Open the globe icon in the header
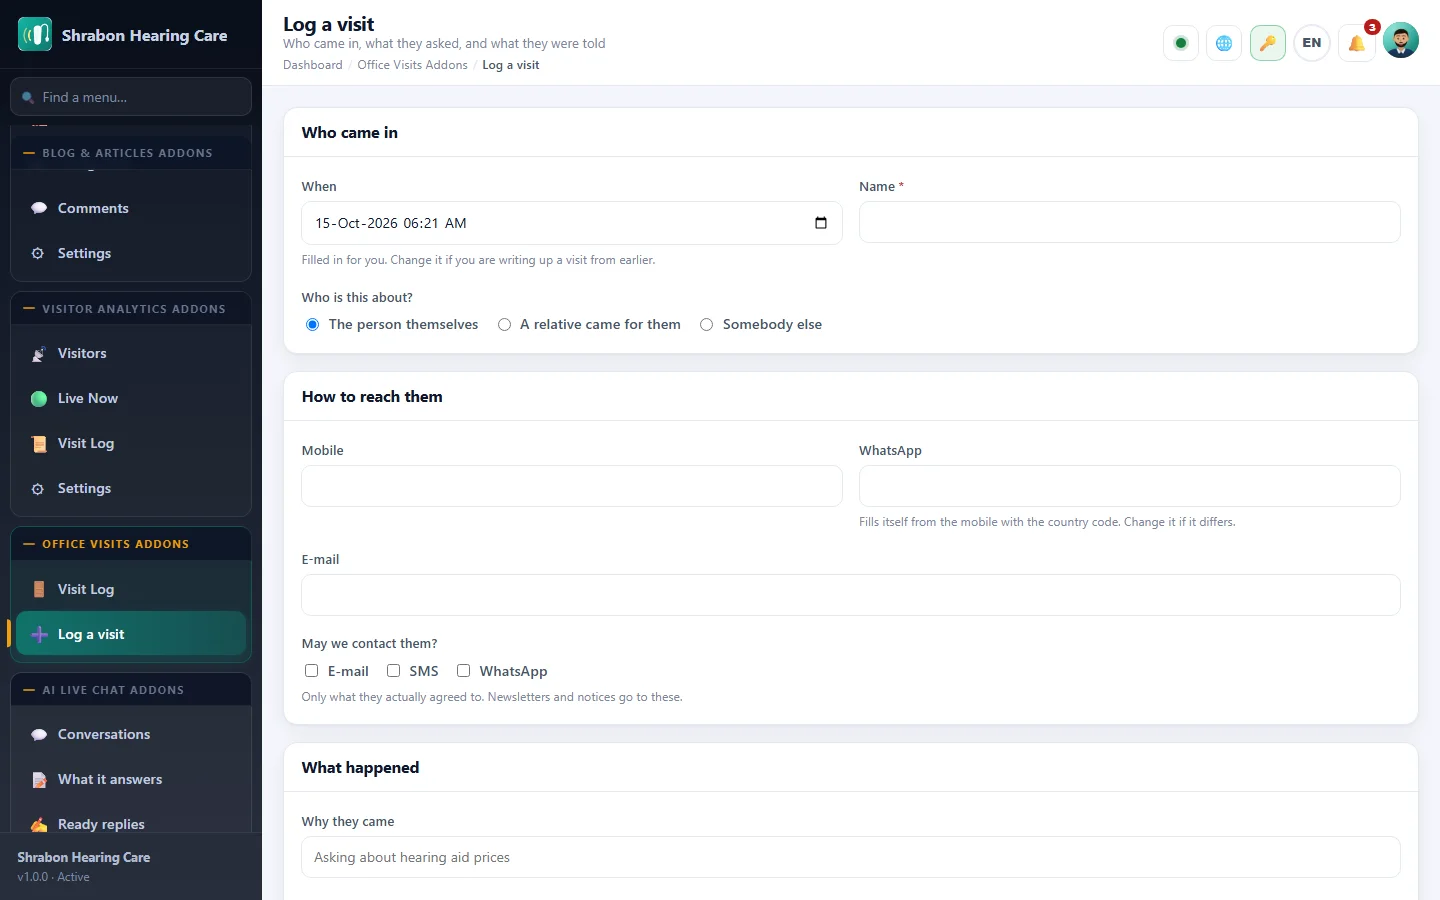1440x900 pixels. click(1224, 43)
